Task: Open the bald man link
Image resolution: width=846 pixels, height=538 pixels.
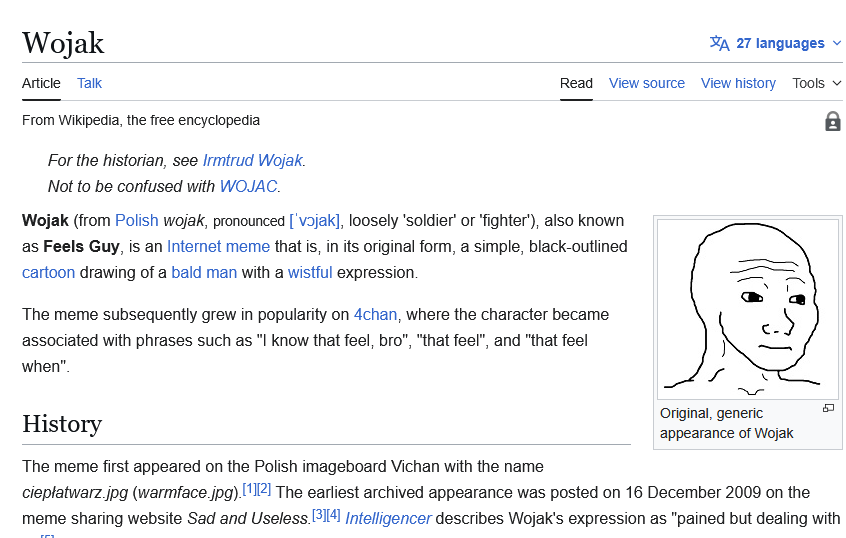Action: tap(204, 272)
